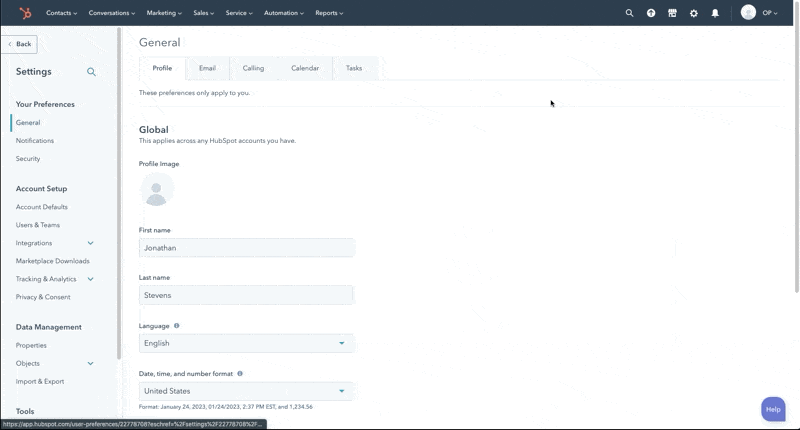Open Marketplace Downloads settings

tap(53, 261)
